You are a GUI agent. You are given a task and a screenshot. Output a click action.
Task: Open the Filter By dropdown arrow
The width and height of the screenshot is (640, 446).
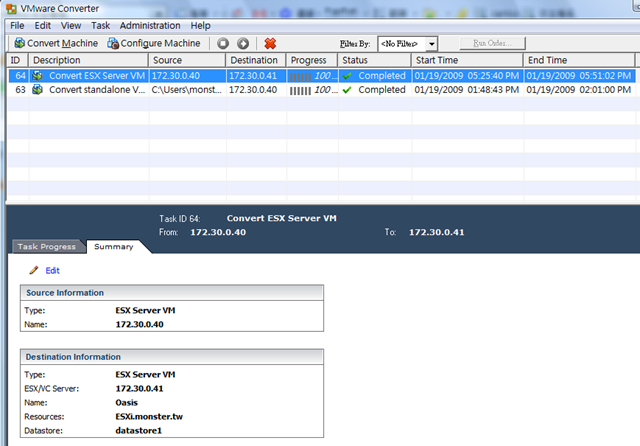coord(431,44)
